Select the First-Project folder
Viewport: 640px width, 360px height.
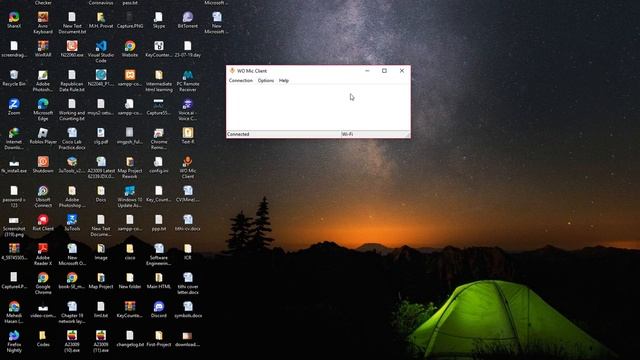point(159,339)
